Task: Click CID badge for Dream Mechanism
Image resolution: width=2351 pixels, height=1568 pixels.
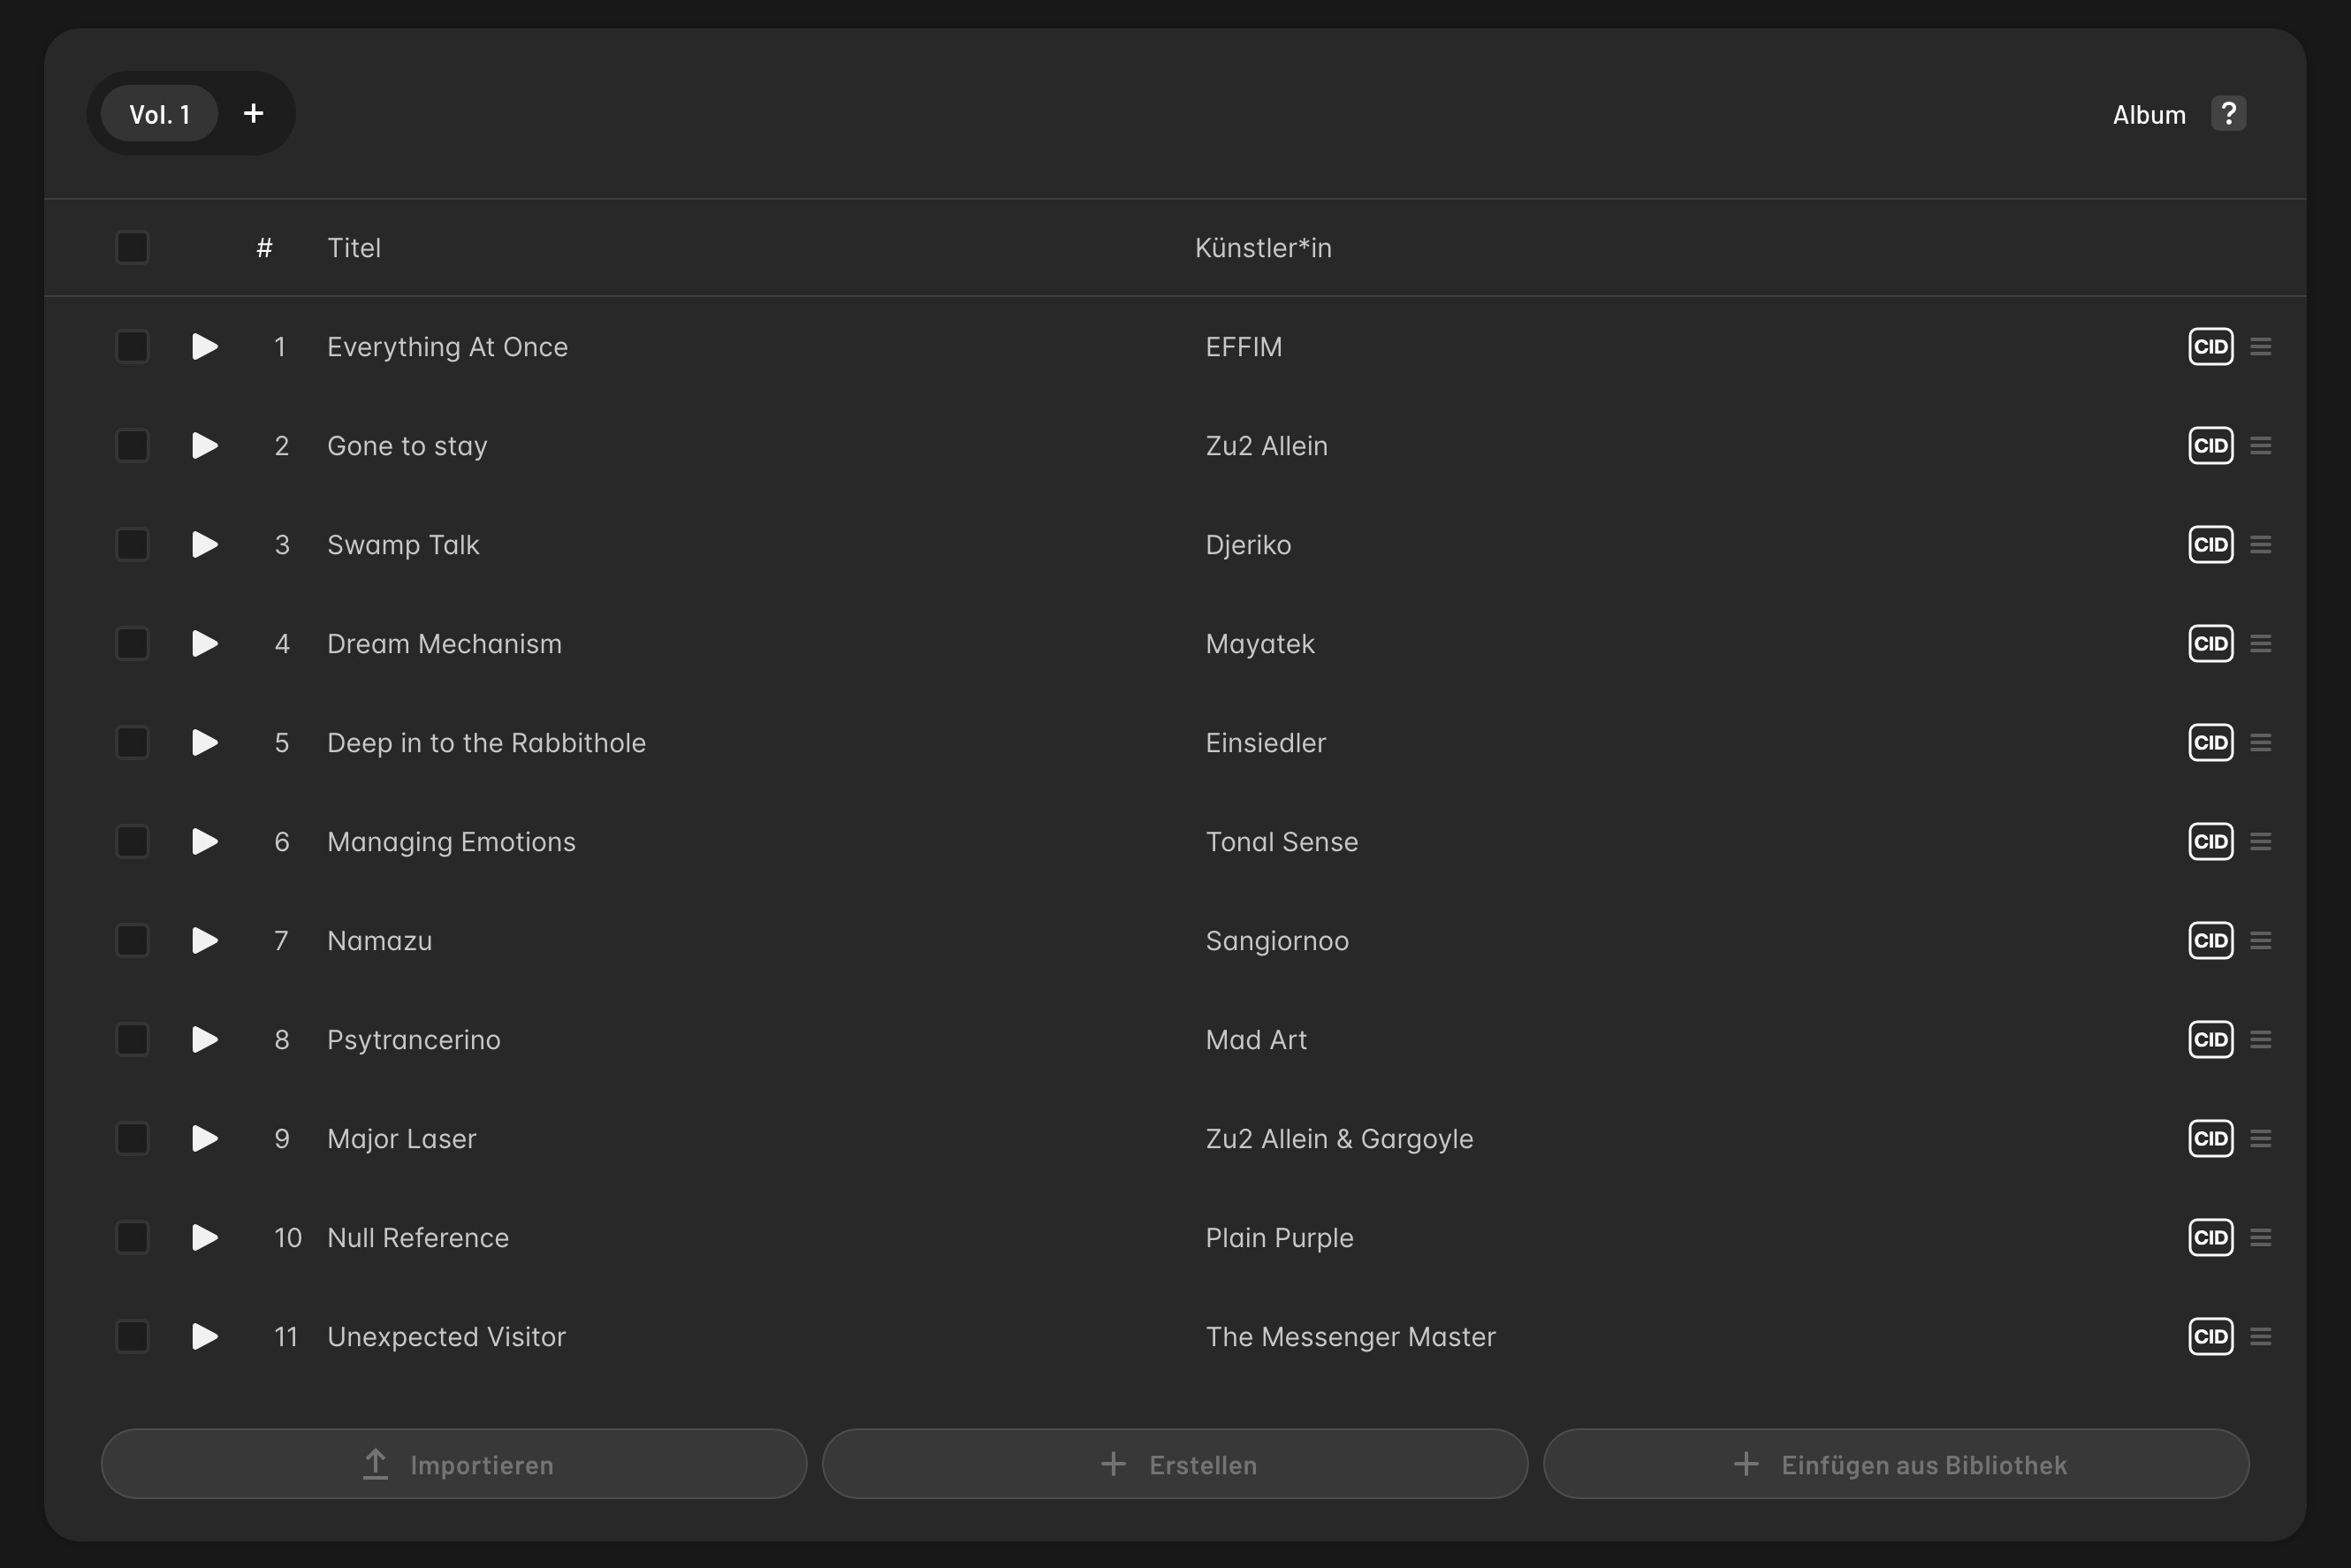Action: [x=2210, y=644]
